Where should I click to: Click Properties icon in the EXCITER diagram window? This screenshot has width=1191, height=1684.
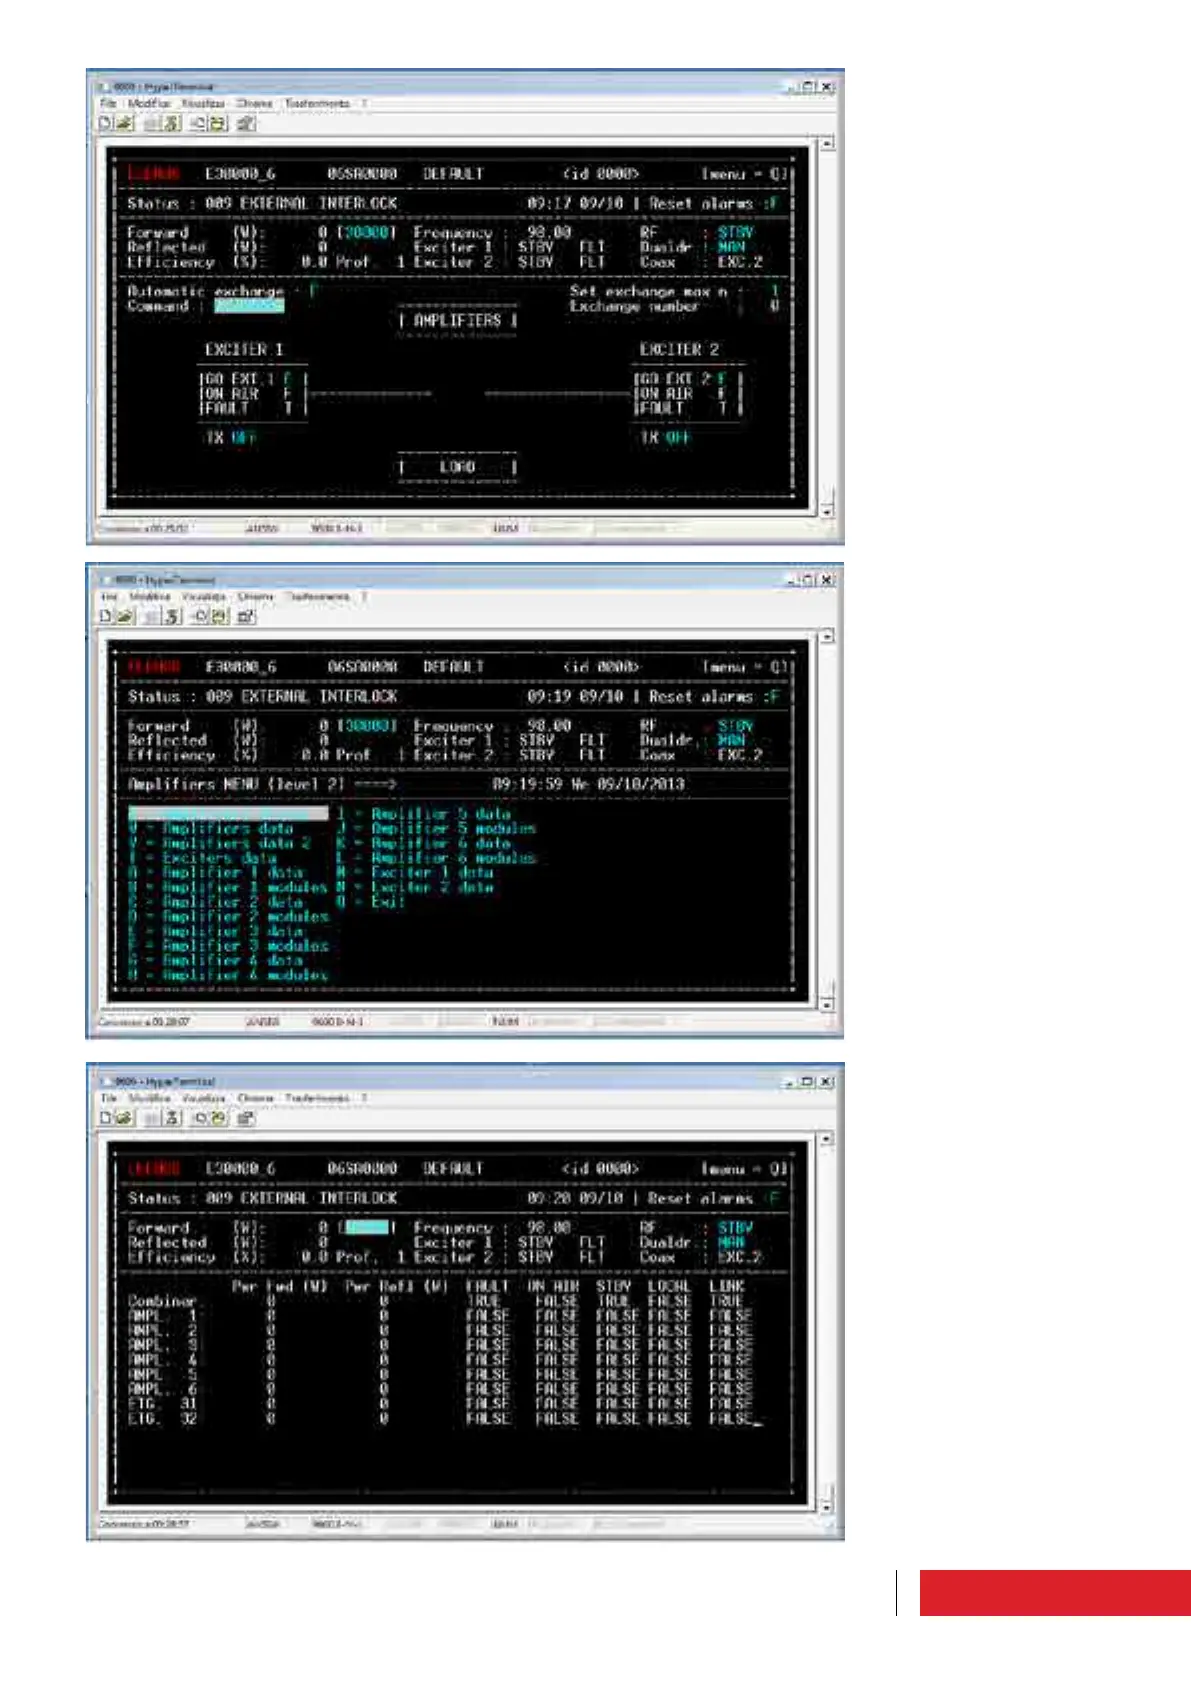pyautogui.click(x=246, y=124)
